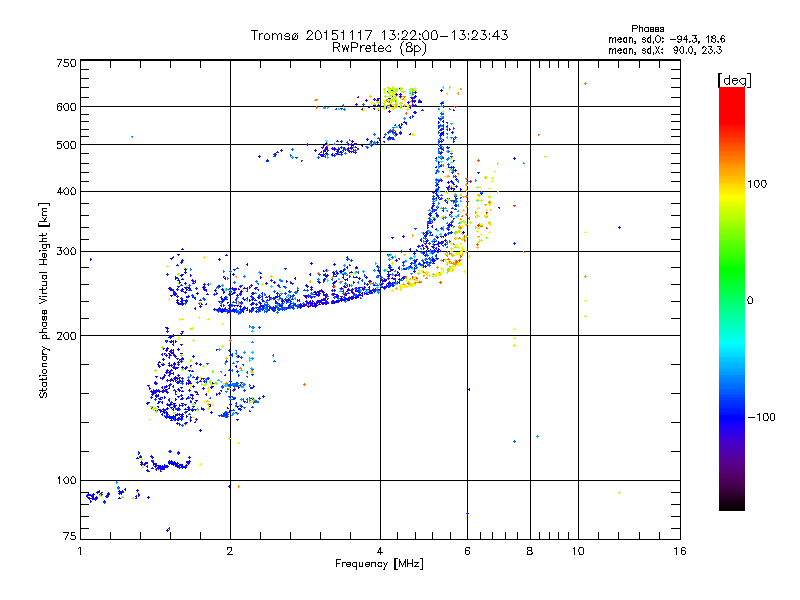Click x-axis tick label '10'
The height and width of the screenshot is (600, 800).
click(578, 551)
